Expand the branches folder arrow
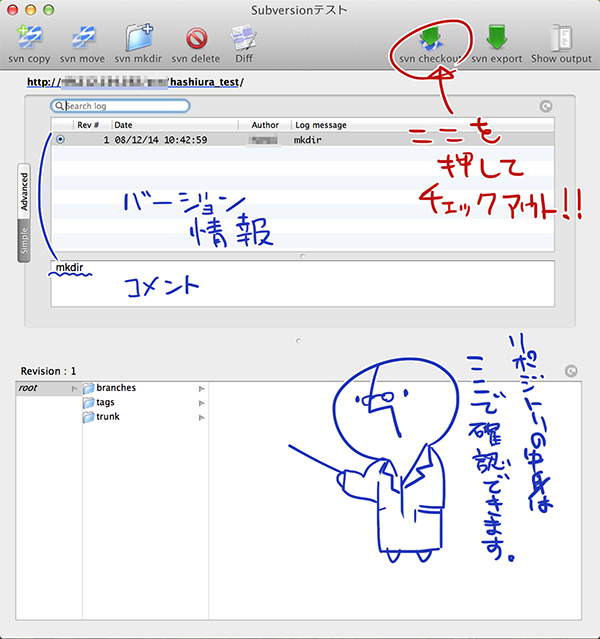Screen dimensions: 600x639 tap(202, 388)
